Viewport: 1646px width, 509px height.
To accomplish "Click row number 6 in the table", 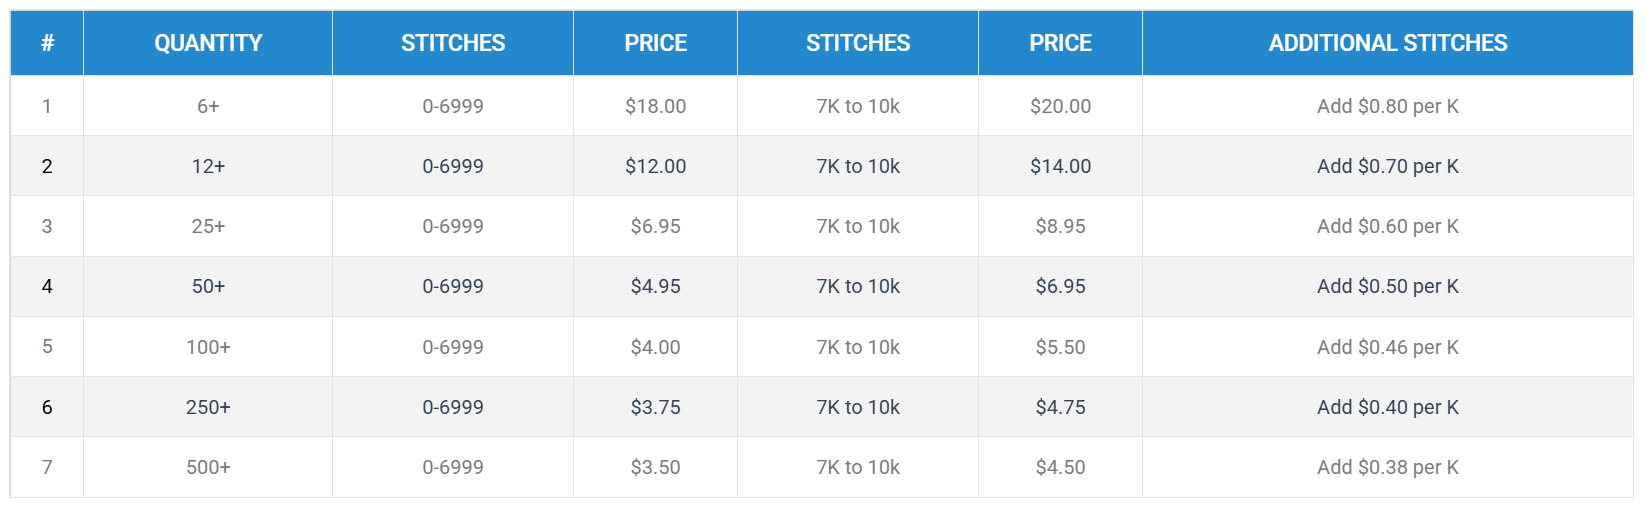I will tap(47, 407).
